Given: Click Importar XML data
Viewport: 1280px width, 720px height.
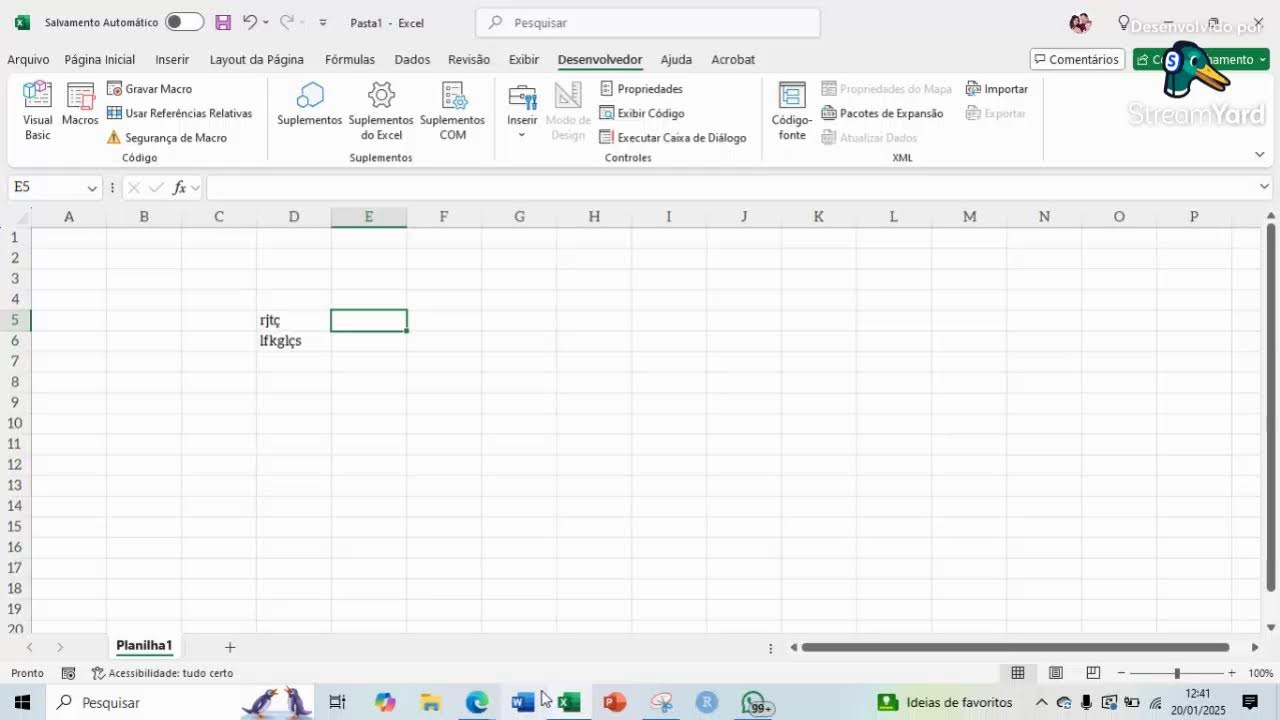Looking at the screenshot, I should 997,89.
